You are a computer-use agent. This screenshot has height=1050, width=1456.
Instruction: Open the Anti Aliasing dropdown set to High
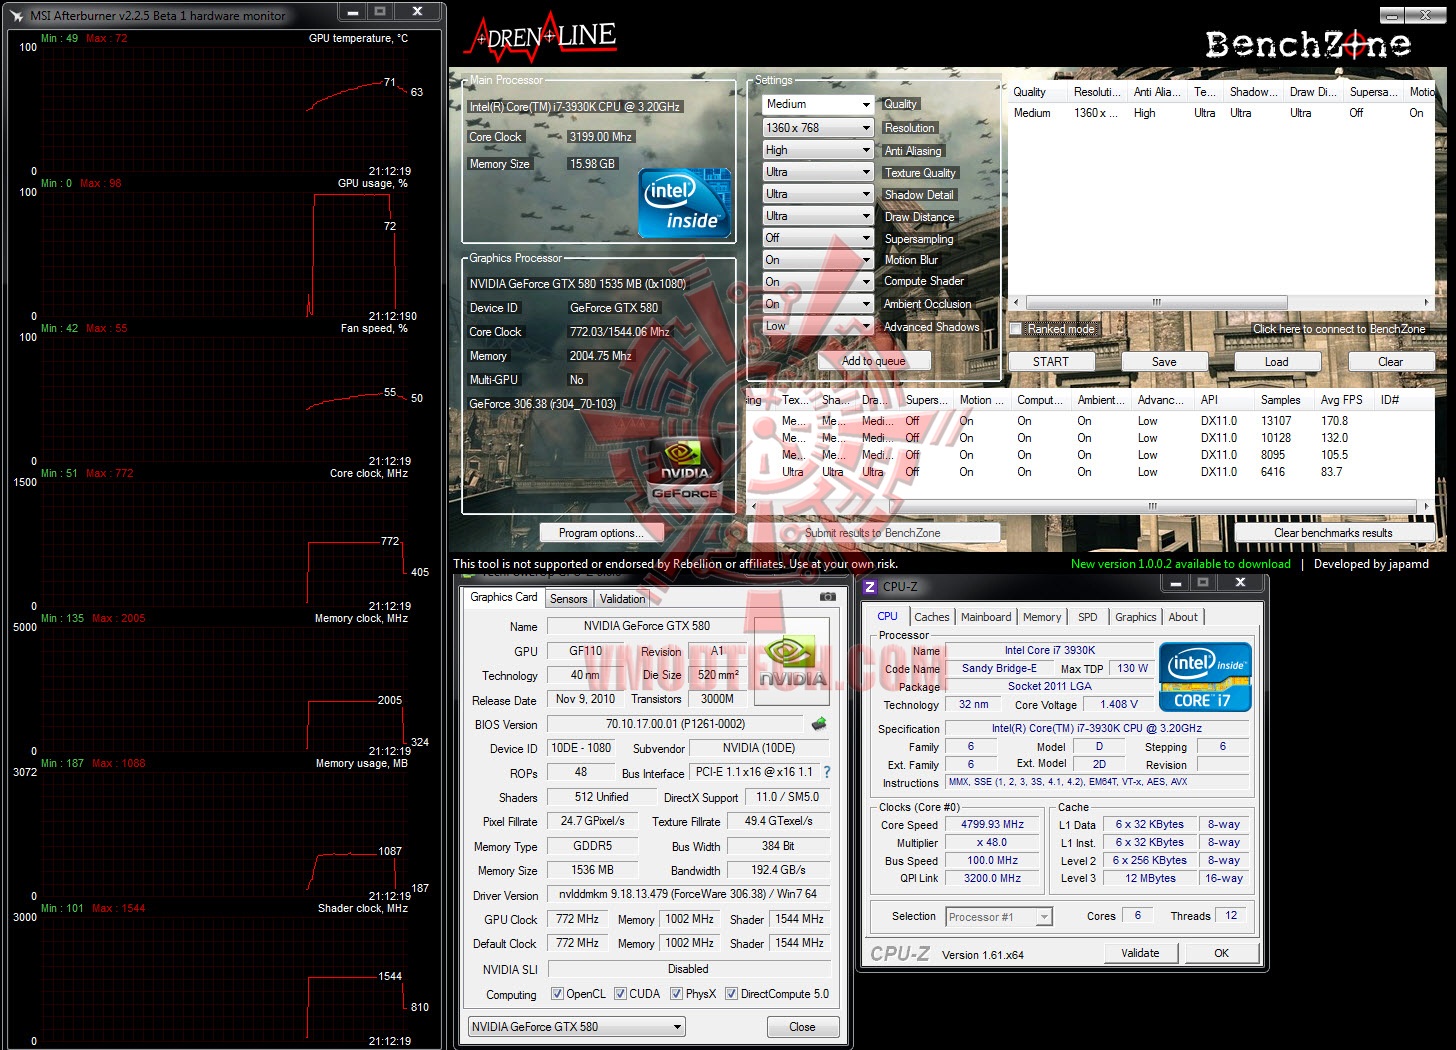tap(818, 150)
